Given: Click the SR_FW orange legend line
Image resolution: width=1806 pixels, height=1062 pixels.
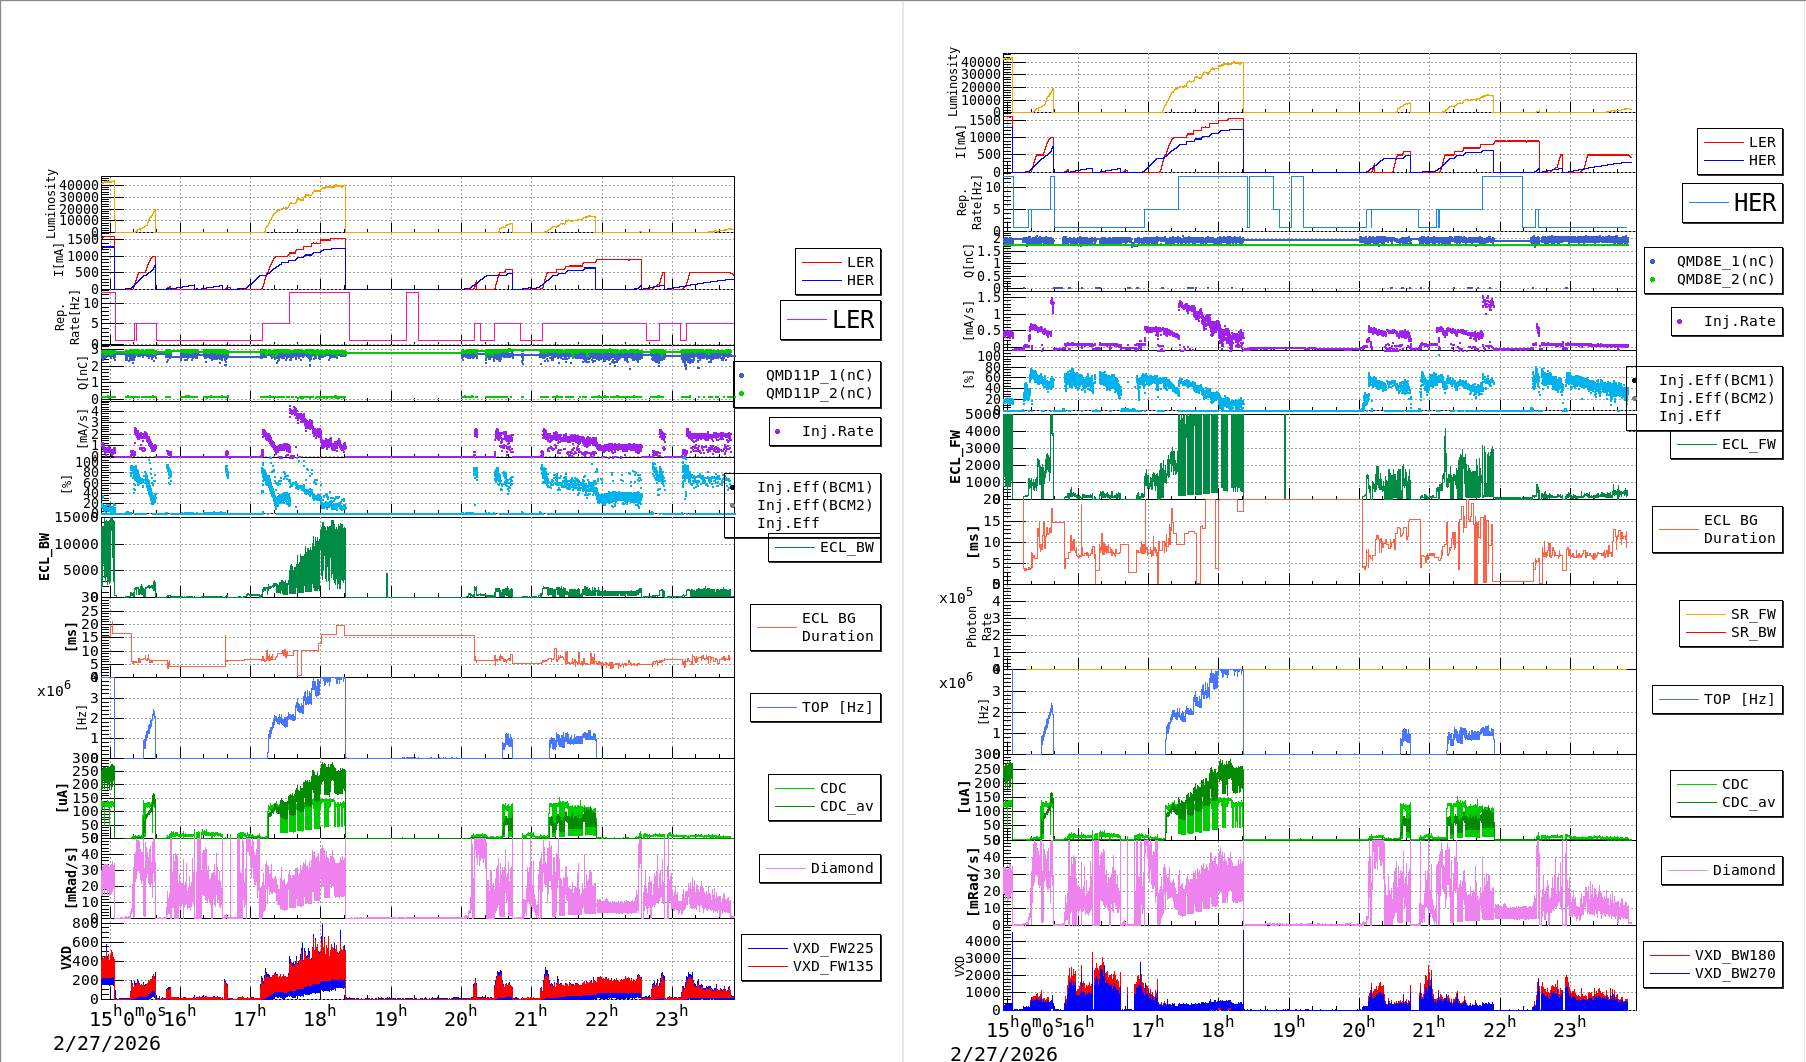Looking at the screenshot, I should click(x=1705, y=614).
